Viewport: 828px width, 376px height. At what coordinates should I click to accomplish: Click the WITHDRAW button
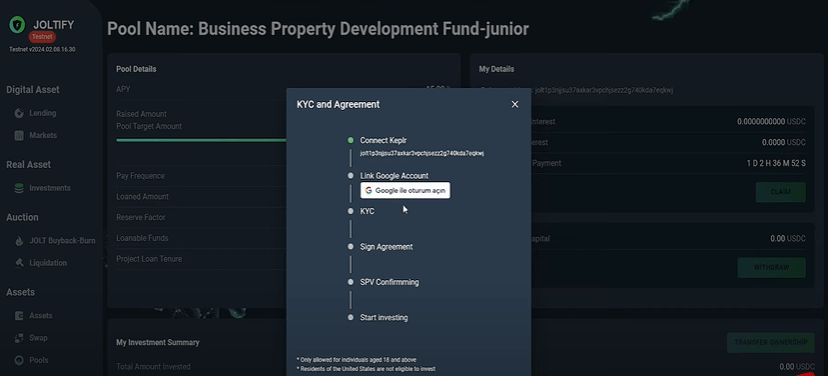click(x=771, y=267)
